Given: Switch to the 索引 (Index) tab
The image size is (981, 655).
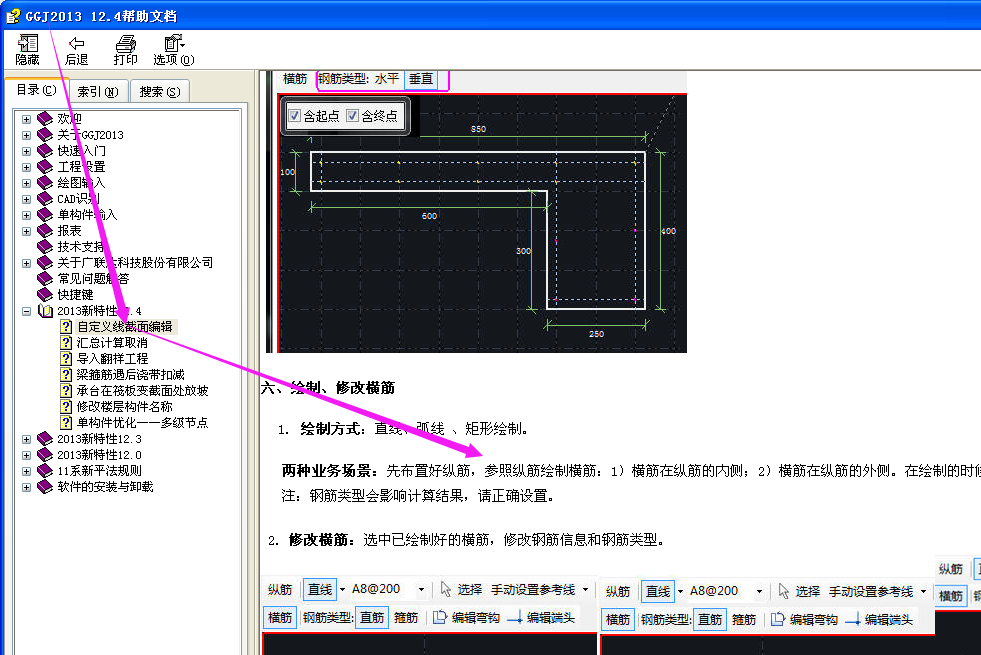Looking at the screenshot, I should pyautogui.click(x=98, y=92).
